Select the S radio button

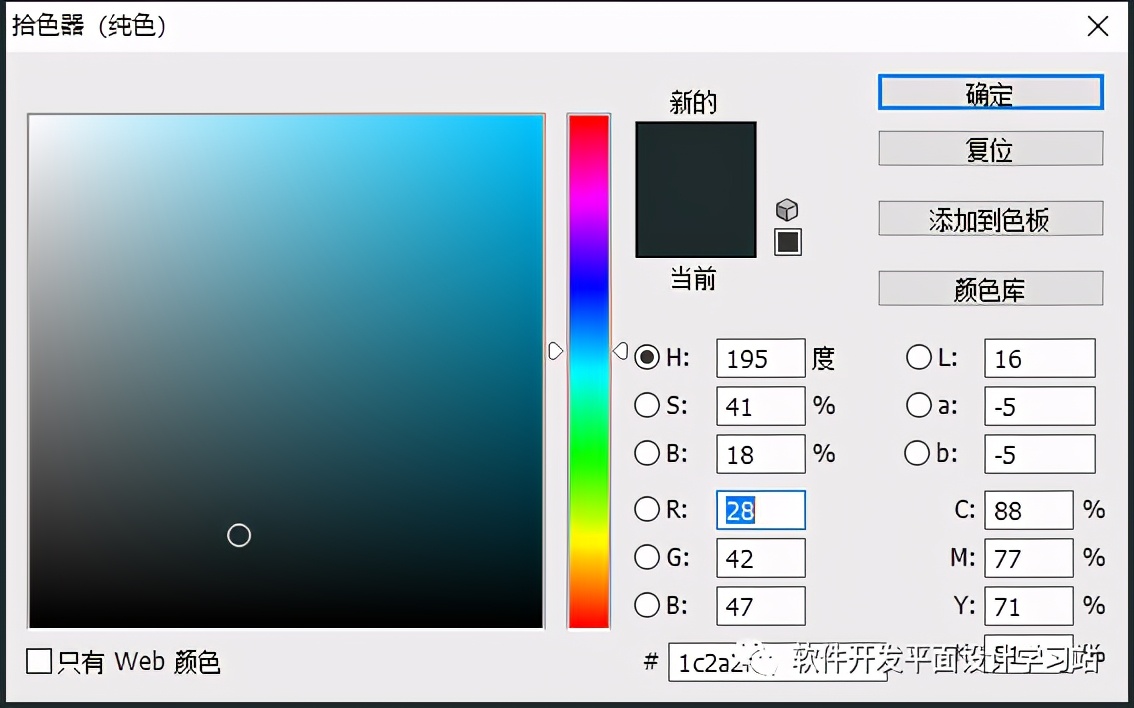pos(648,406)
